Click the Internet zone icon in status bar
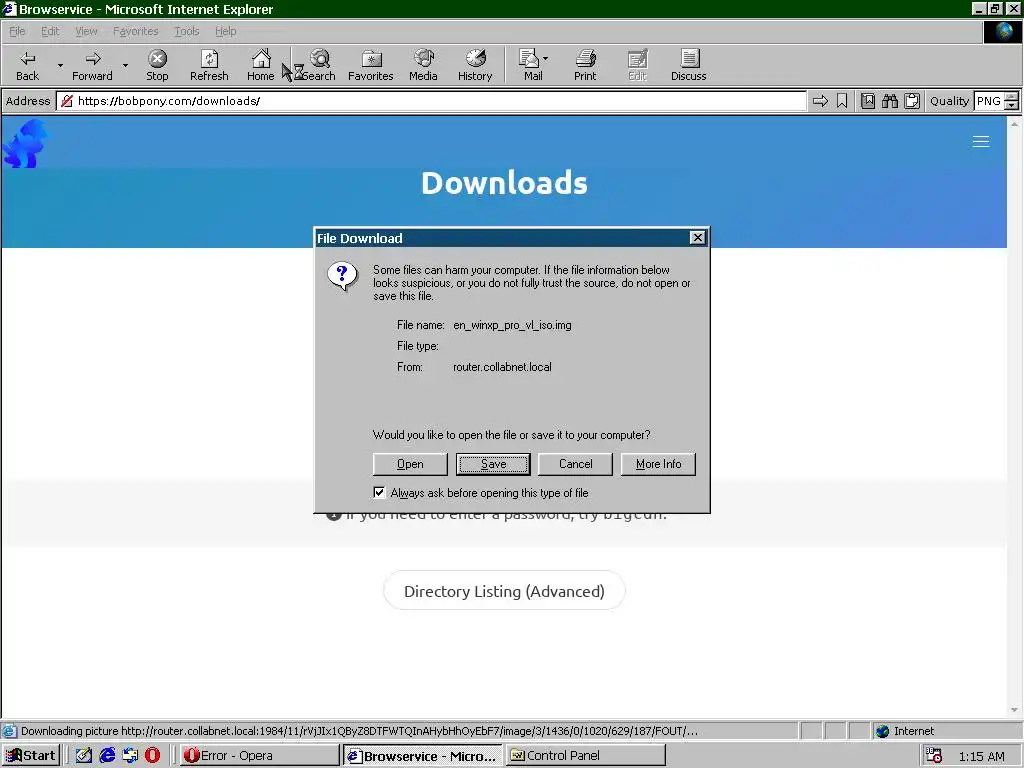1024x768 pixels. click(882, 731)
